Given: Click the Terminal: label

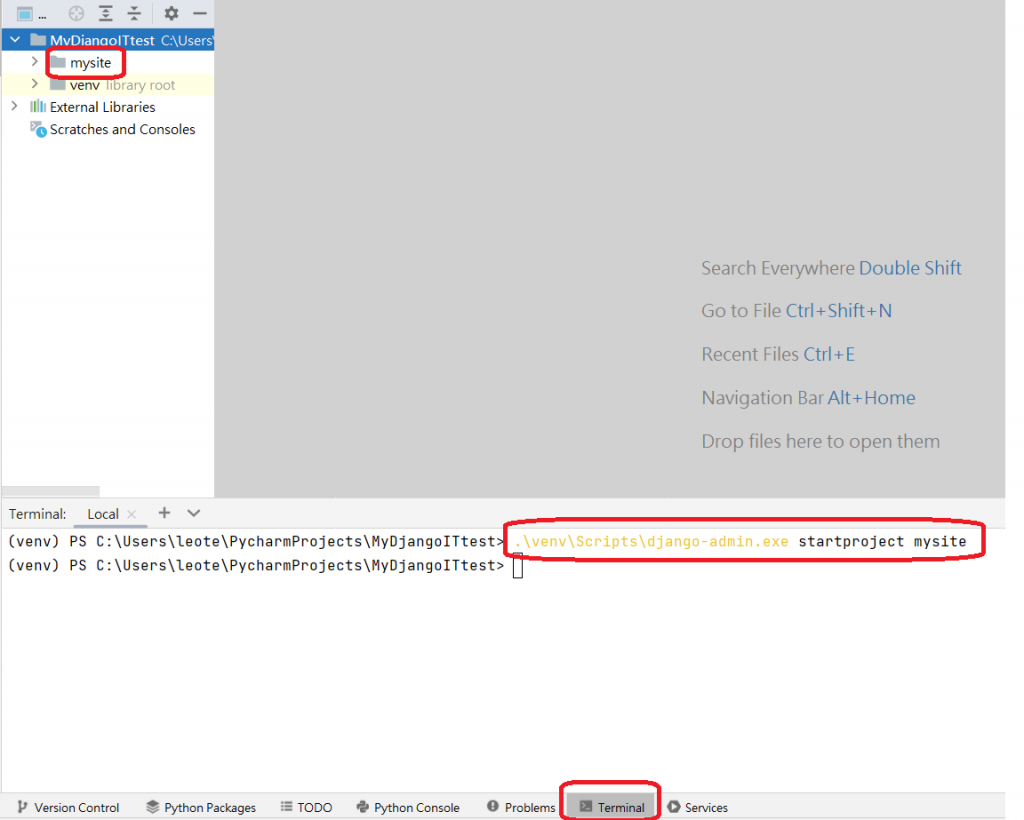Looking at the screenshot, I should pyautogui.click(x=37, y=514).
